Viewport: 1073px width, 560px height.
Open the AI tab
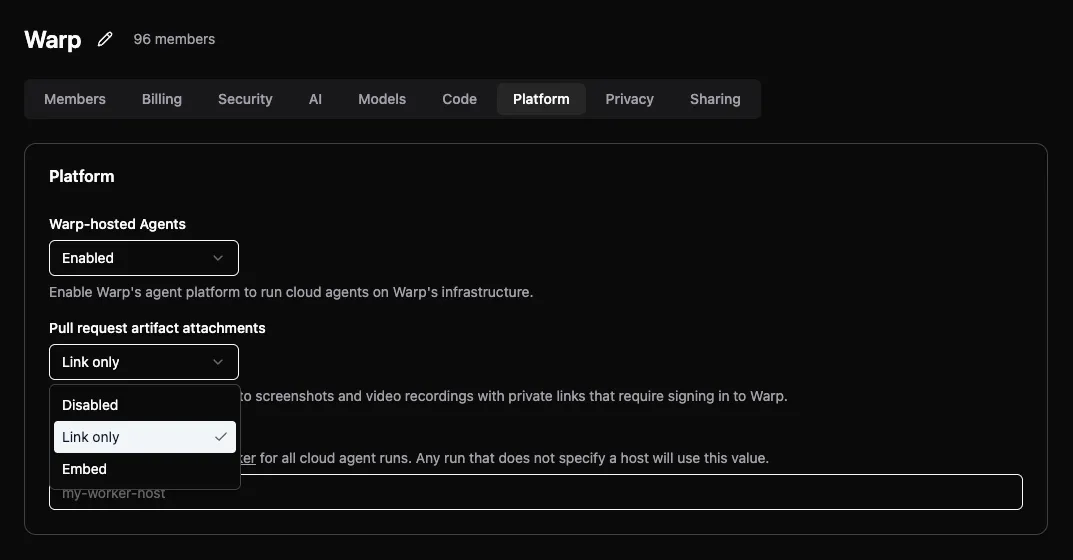(x=315, y=99)
